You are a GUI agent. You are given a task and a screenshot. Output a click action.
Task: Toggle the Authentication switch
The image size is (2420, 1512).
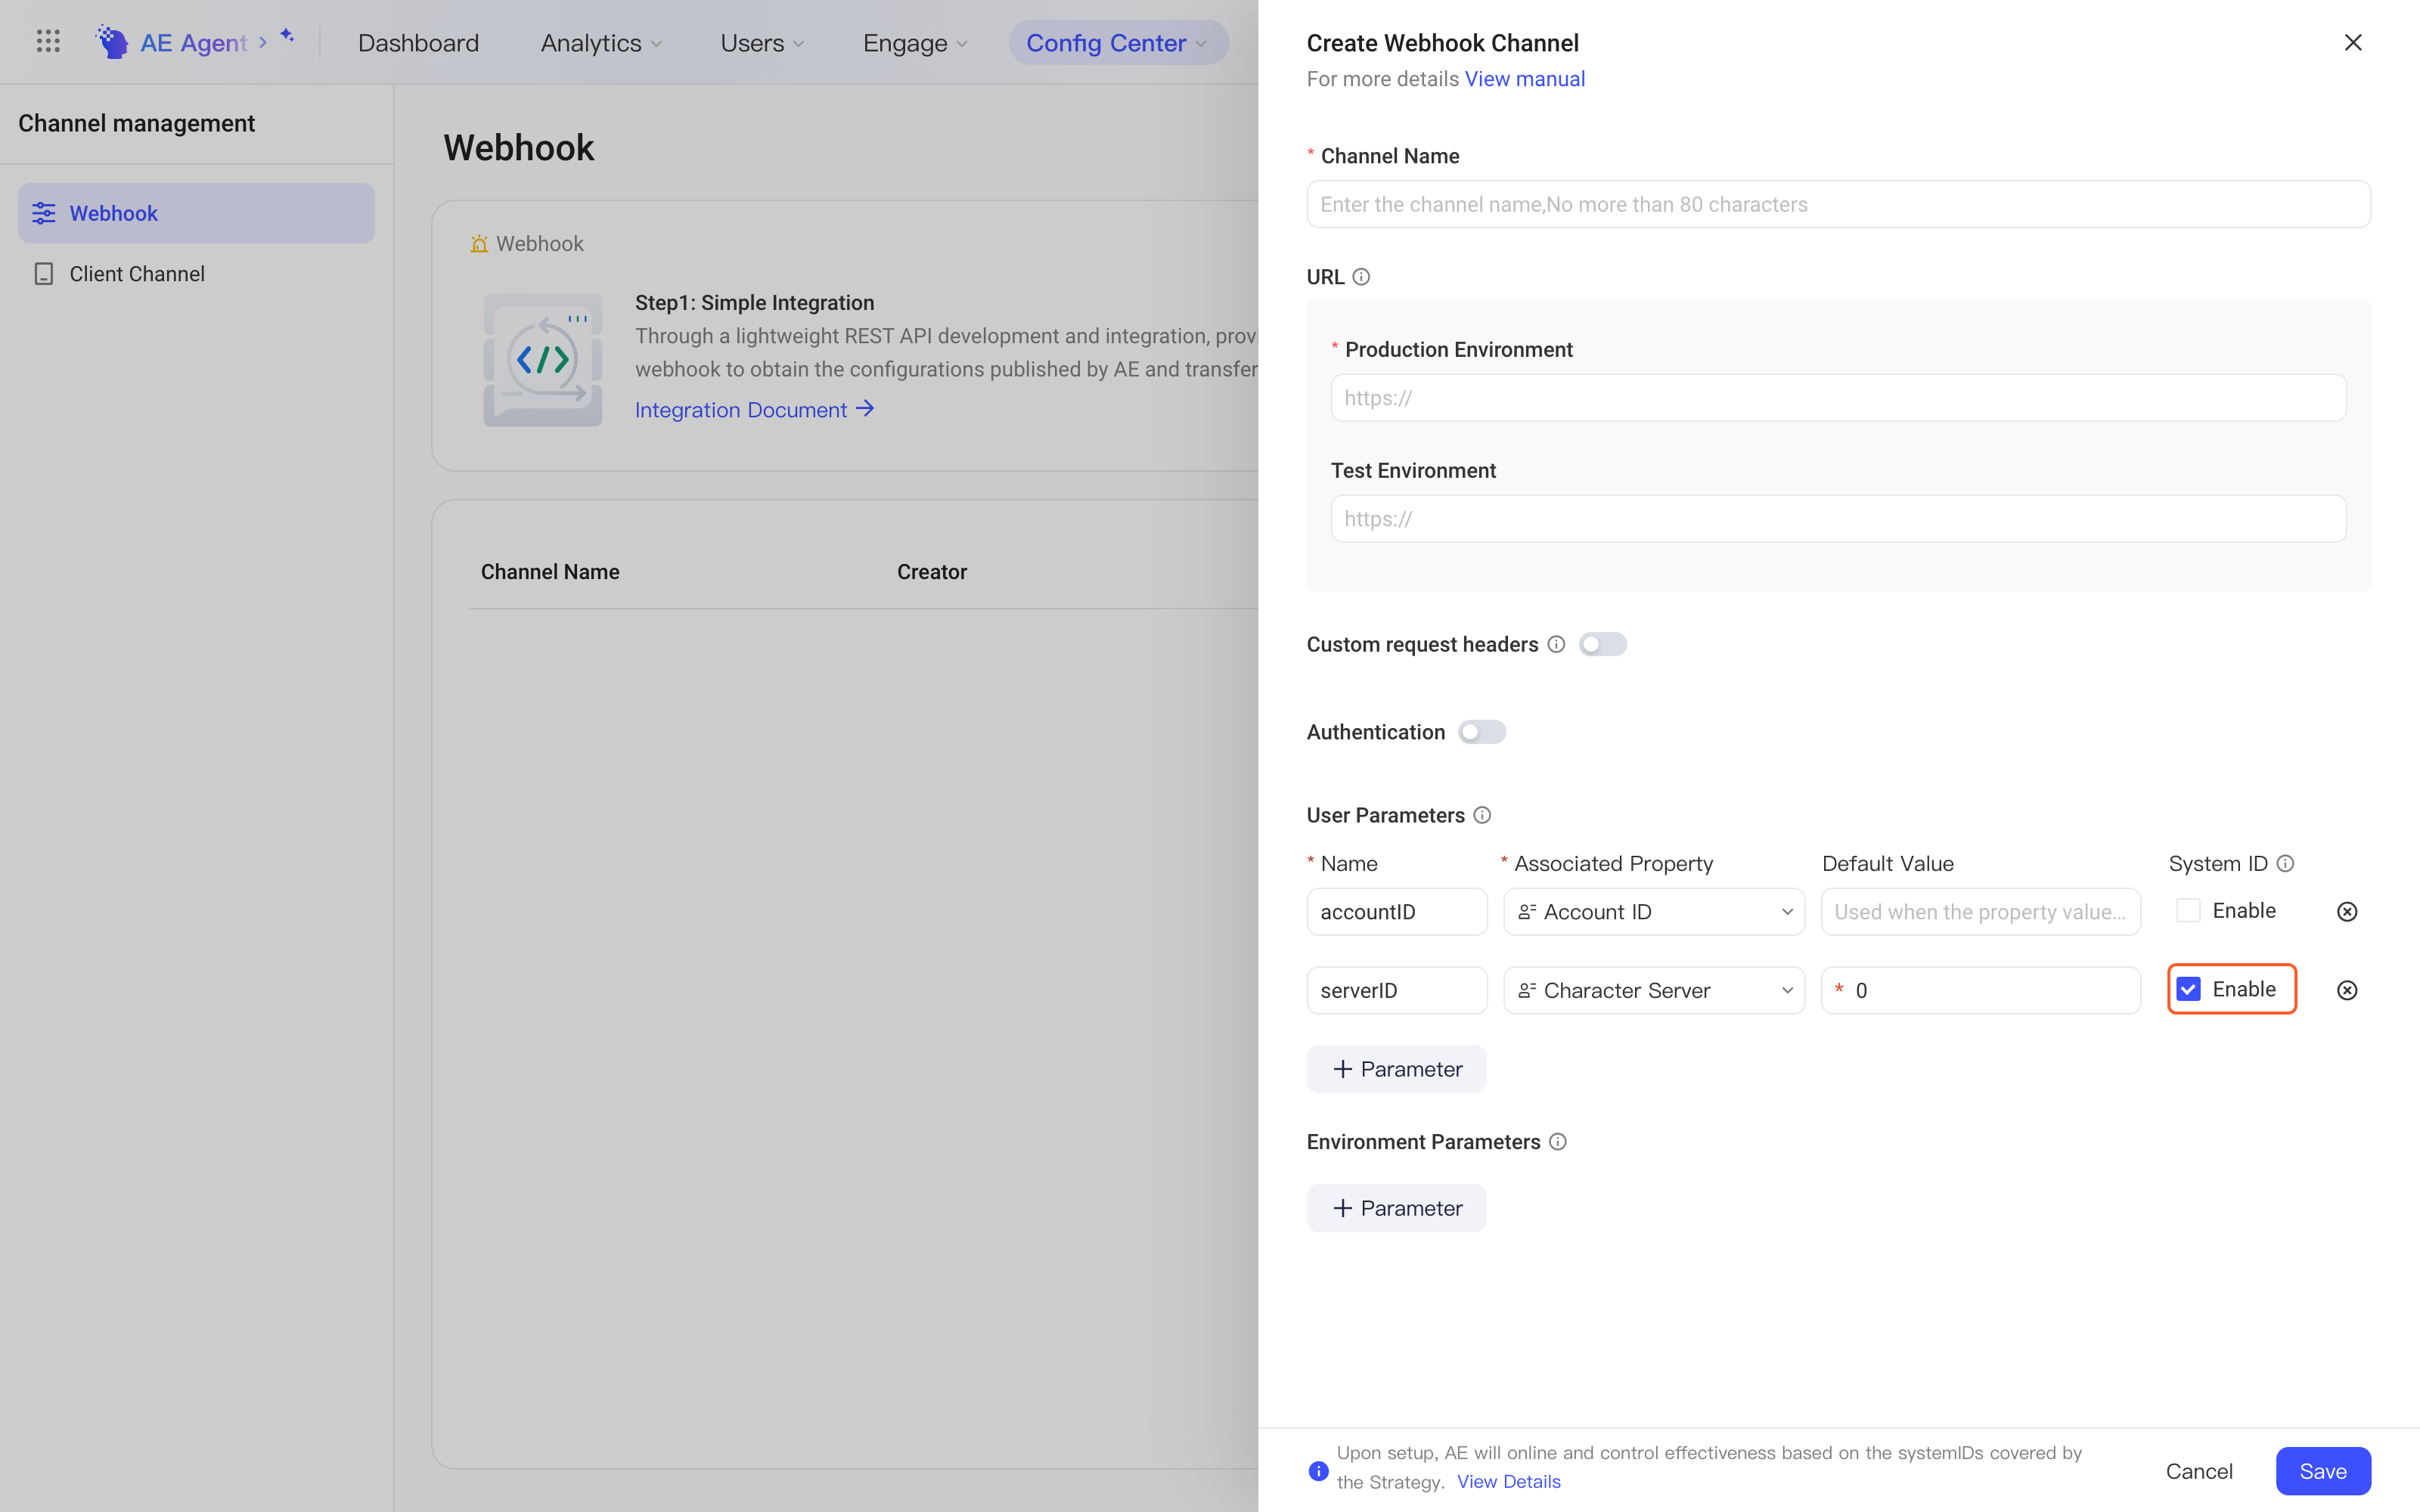point(1481,732)
